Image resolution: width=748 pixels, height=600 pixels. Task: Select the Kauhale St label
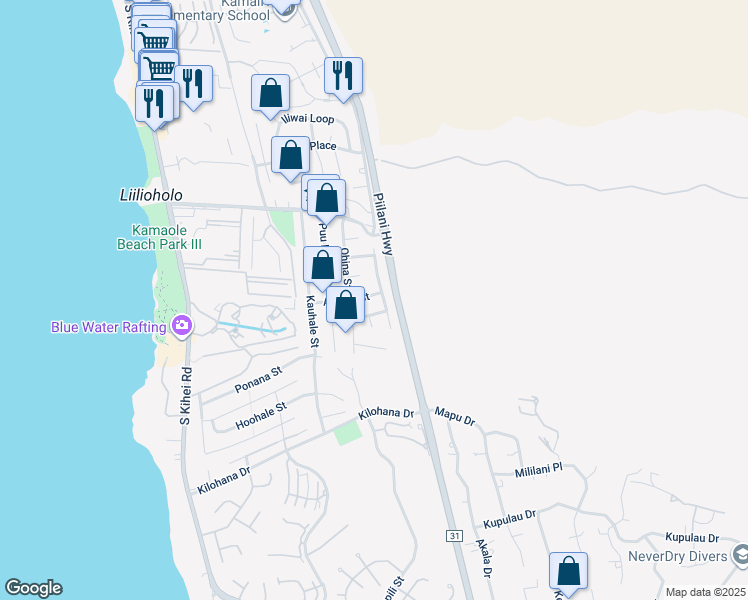(312, 321)
